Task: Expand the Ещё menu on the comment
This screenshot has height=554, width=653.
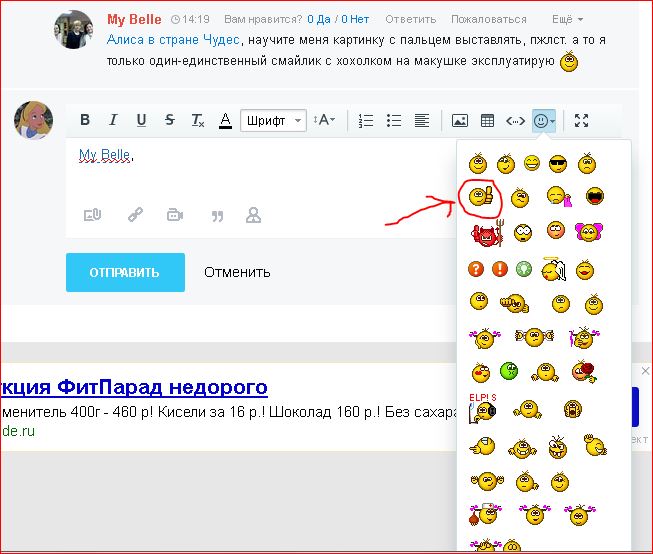Action: [x=567, y=19]
